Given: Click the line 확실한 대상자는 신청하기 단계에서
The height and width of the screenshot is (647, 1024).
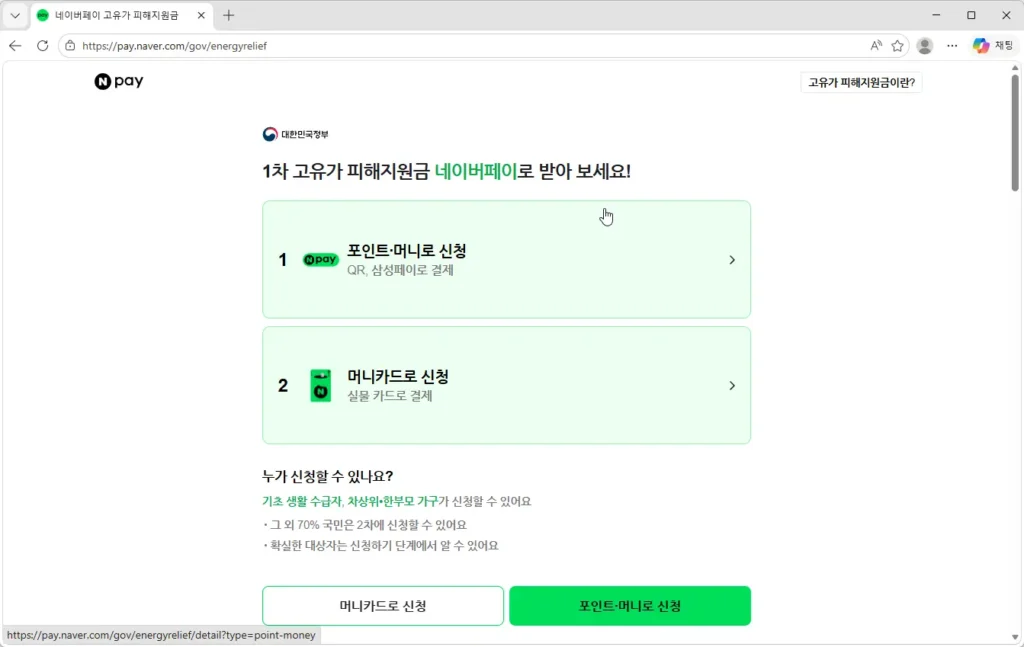Looking at the screenshot, I should pos(381,546).
